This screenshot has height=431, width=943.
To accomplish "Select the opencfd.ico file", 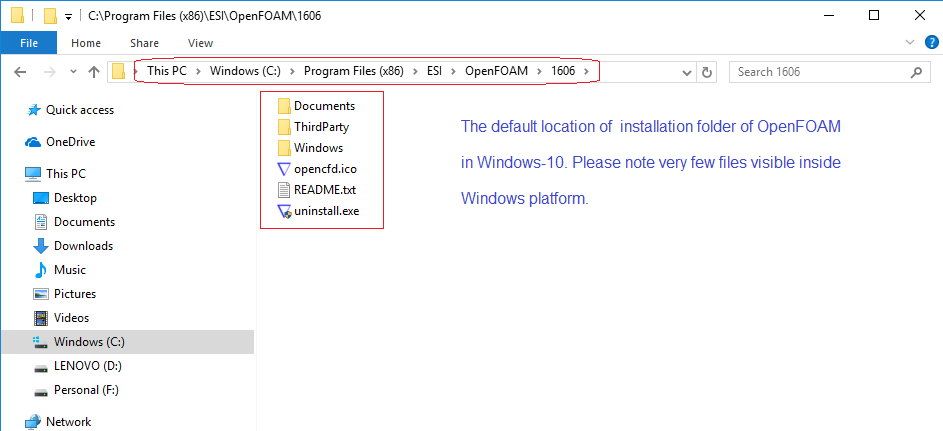I will (325, 169).
